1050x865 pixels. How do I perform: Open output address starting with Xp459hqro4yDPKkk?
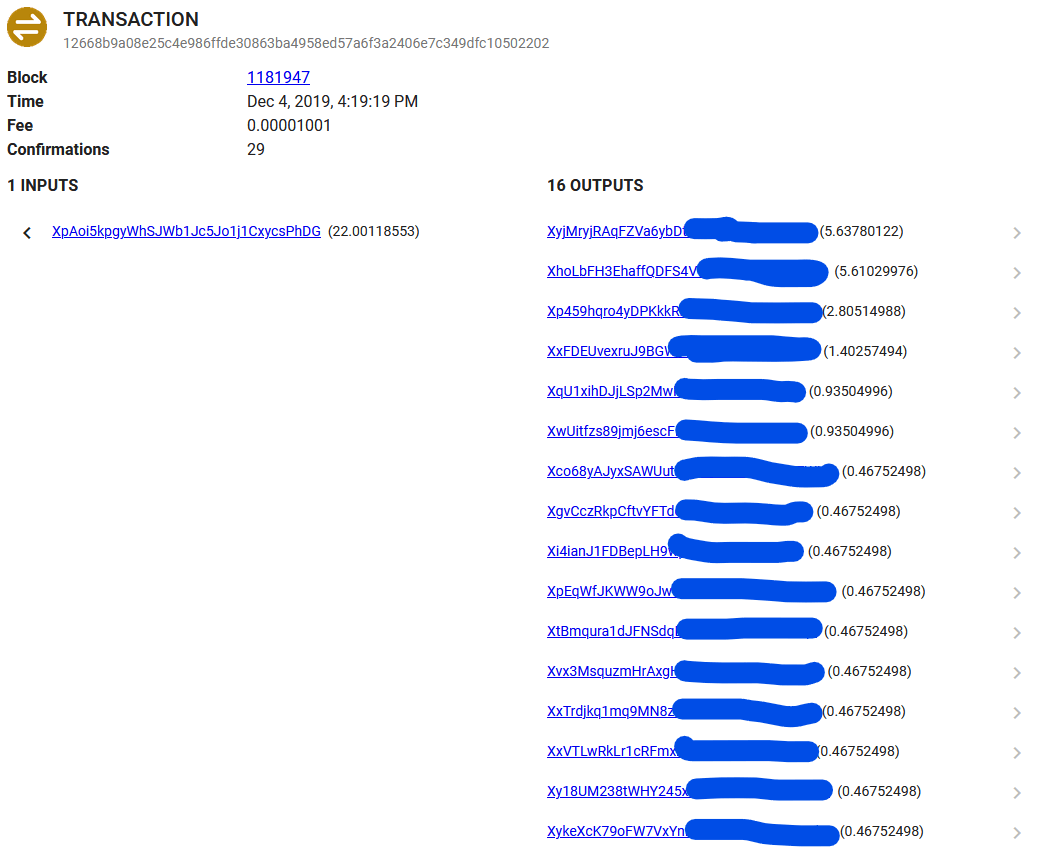coord(612,312)
